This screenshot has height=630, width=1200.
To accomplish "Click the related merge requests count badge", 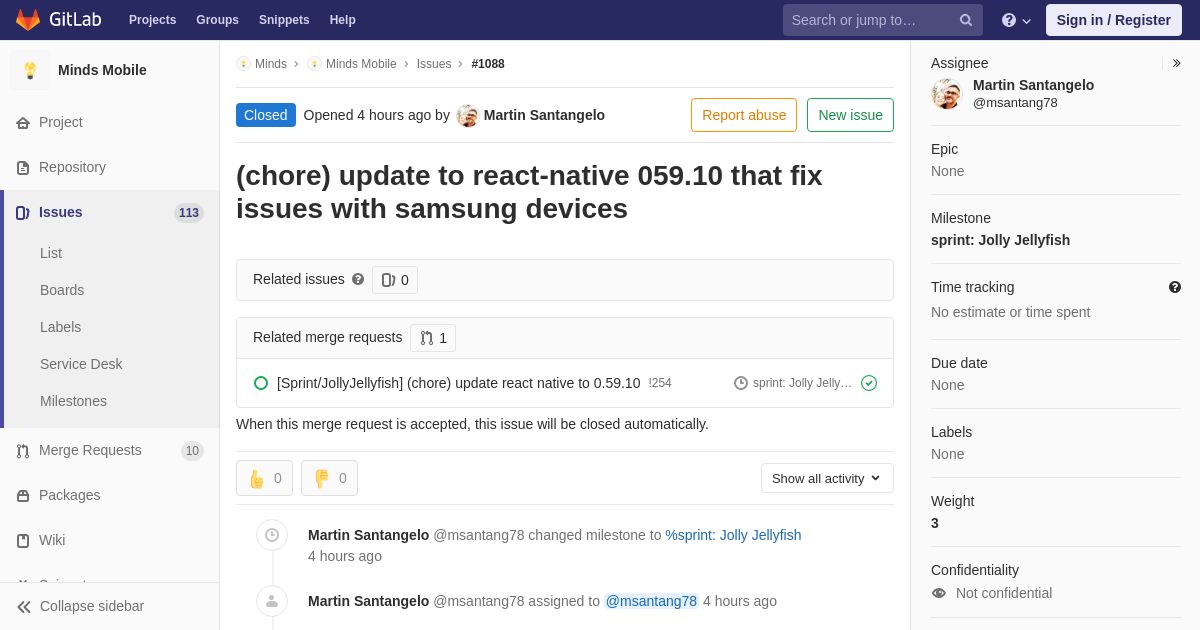I will (433, 338).
